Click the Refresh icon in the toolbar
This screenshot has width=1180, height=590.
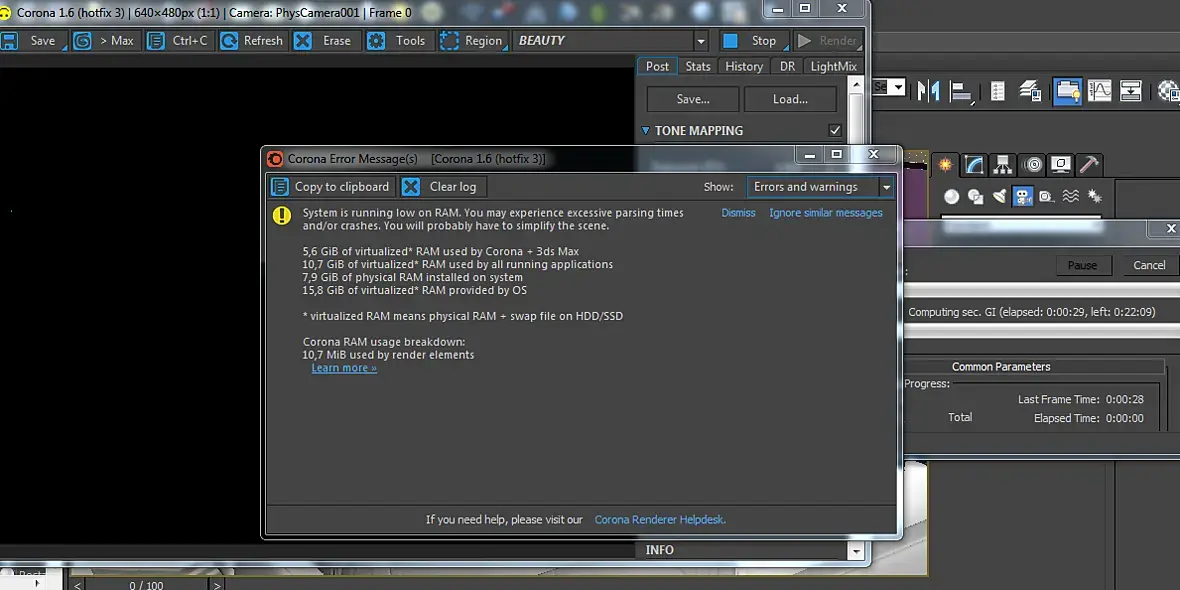230,41
